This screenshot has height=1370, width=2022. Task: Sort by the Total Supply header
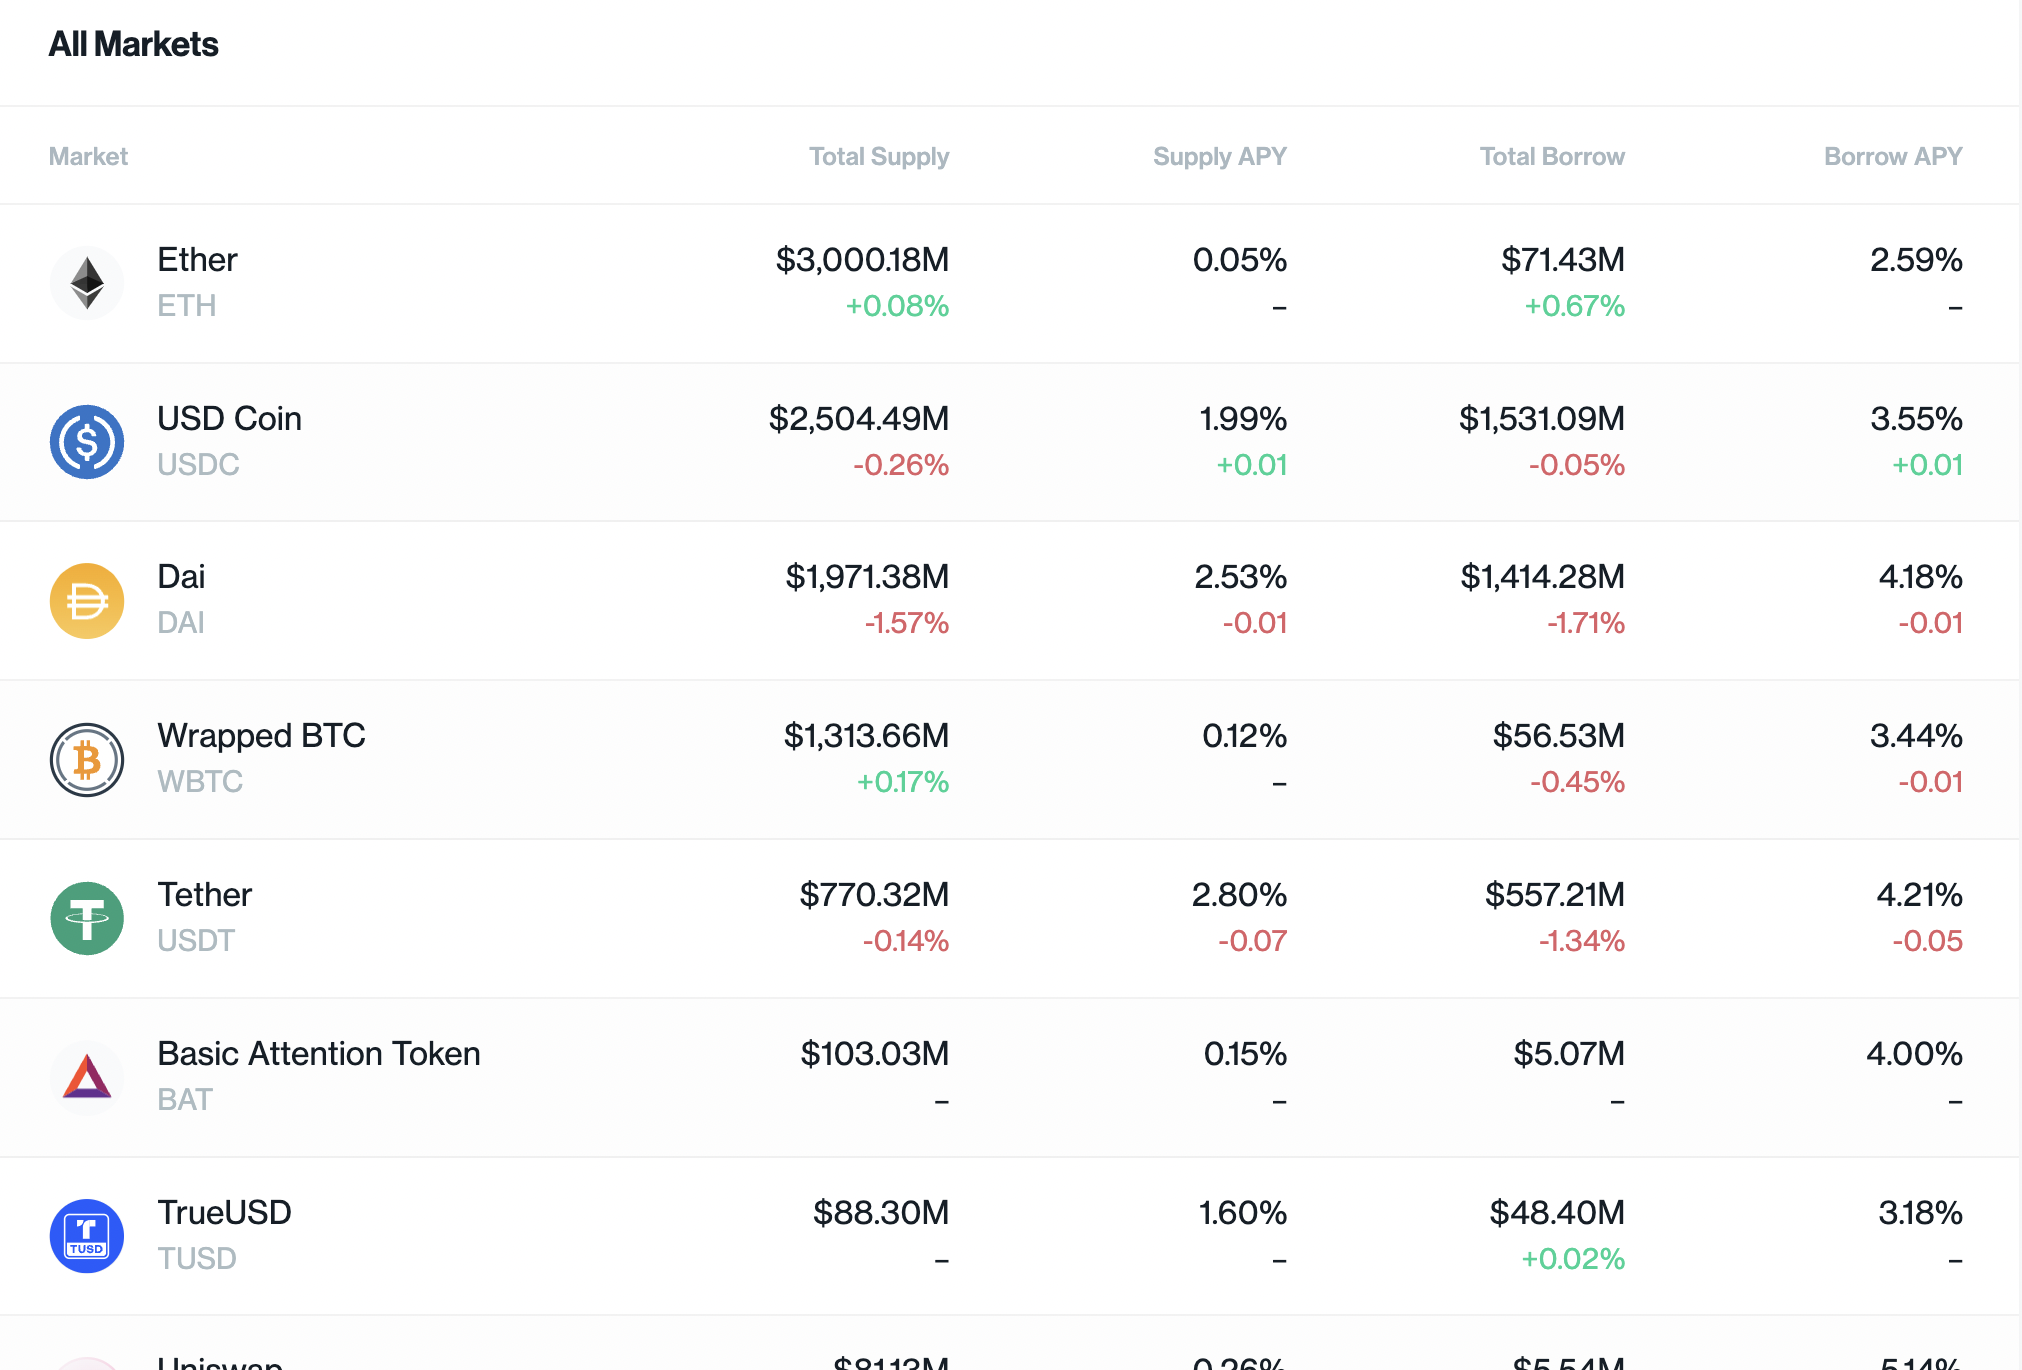pyautogui.click(x=879, y=157)
